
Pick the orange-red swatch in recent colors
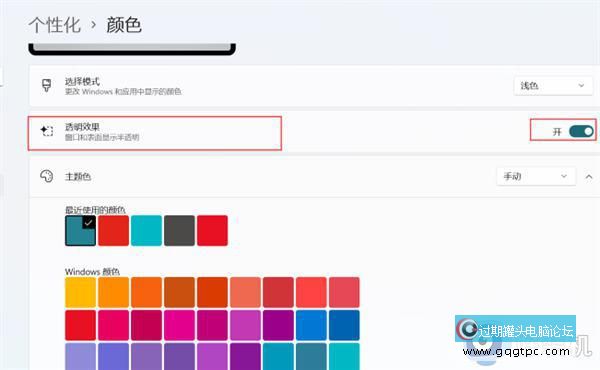[x=113, y=230]
